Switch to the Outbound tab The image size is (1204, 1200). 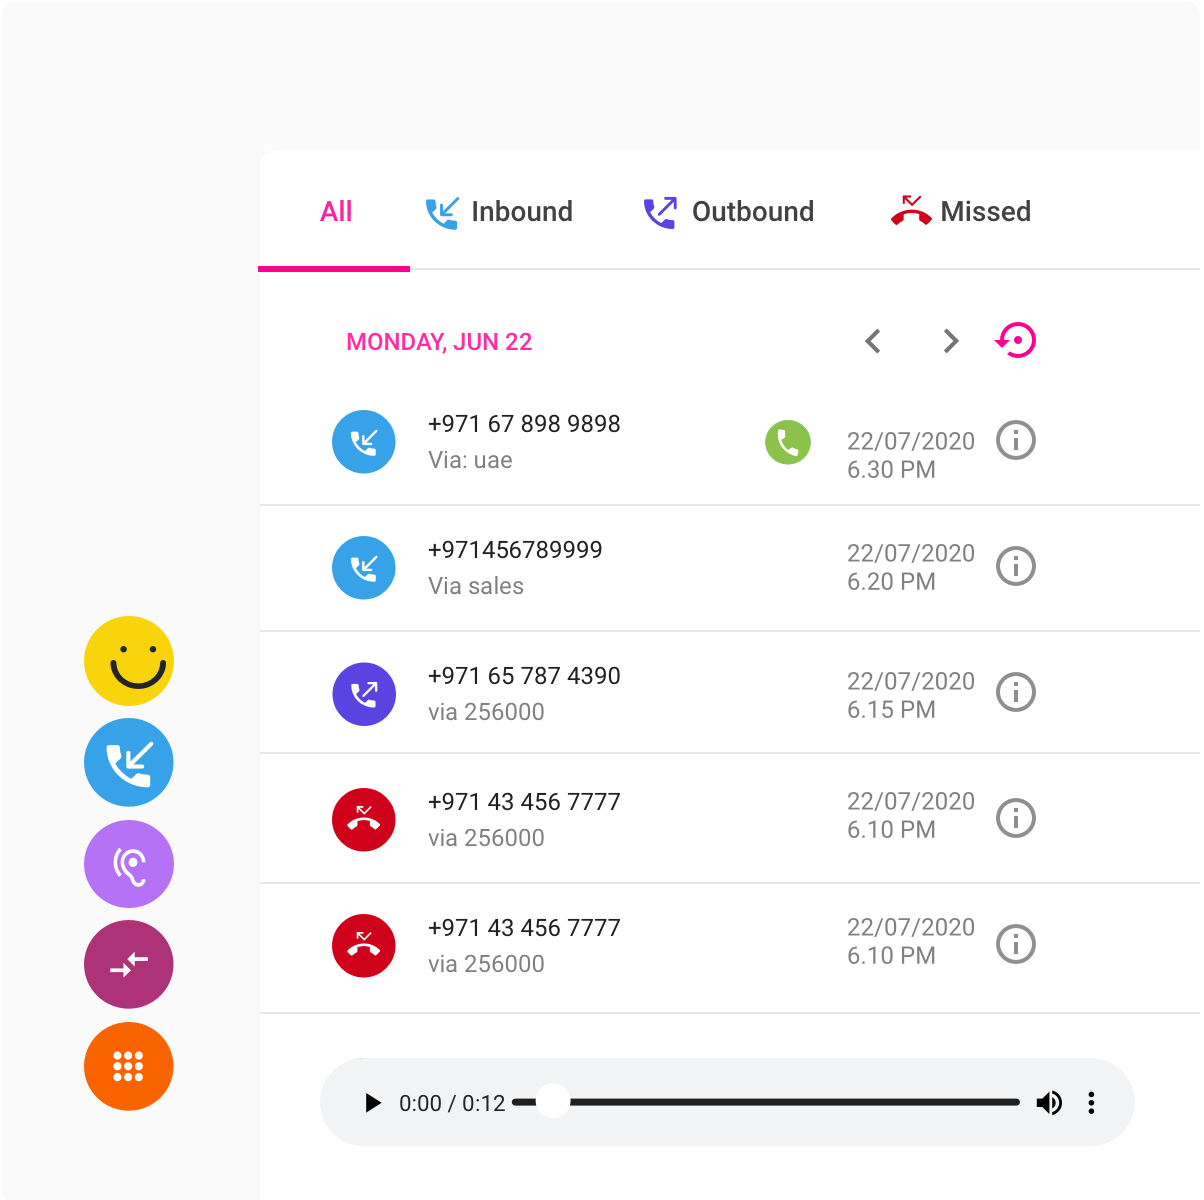pyautogui.click(x=728, y=212)
